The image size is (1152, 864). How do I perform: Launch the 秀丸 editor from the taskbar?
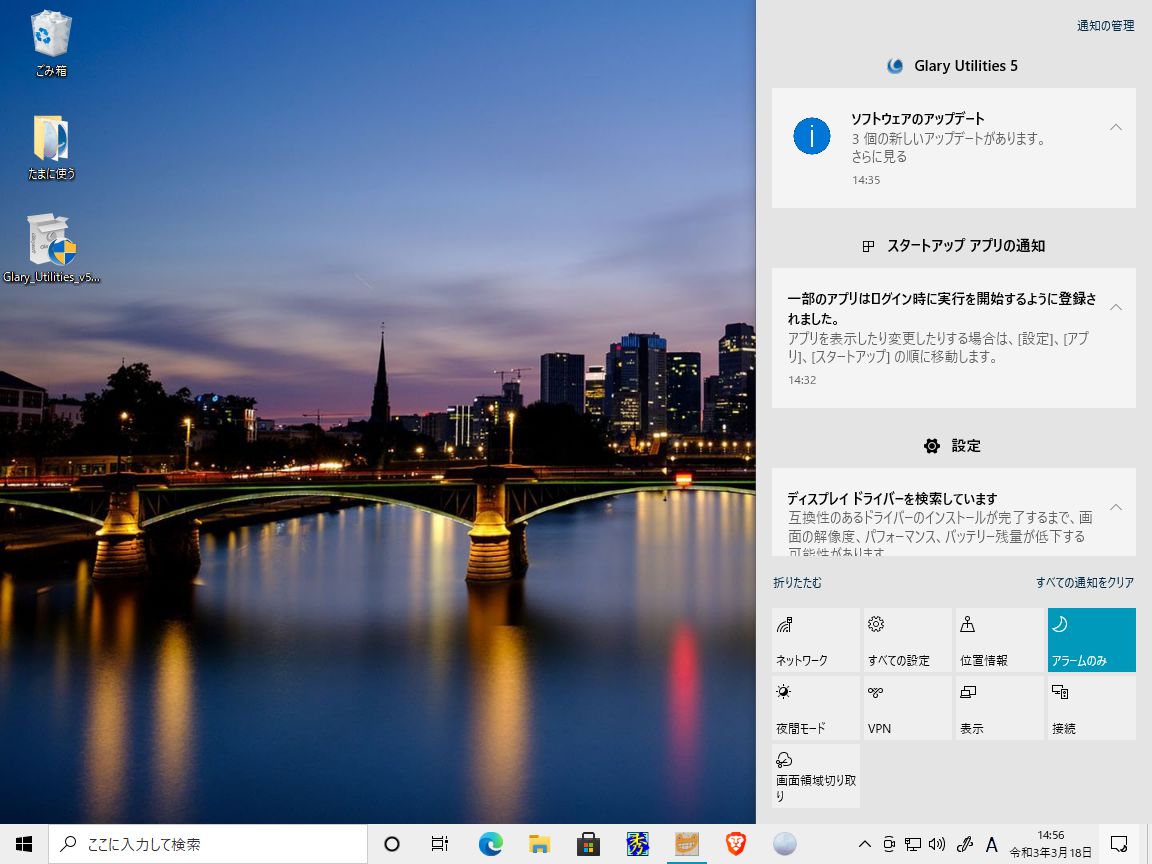tap(636, 844)
